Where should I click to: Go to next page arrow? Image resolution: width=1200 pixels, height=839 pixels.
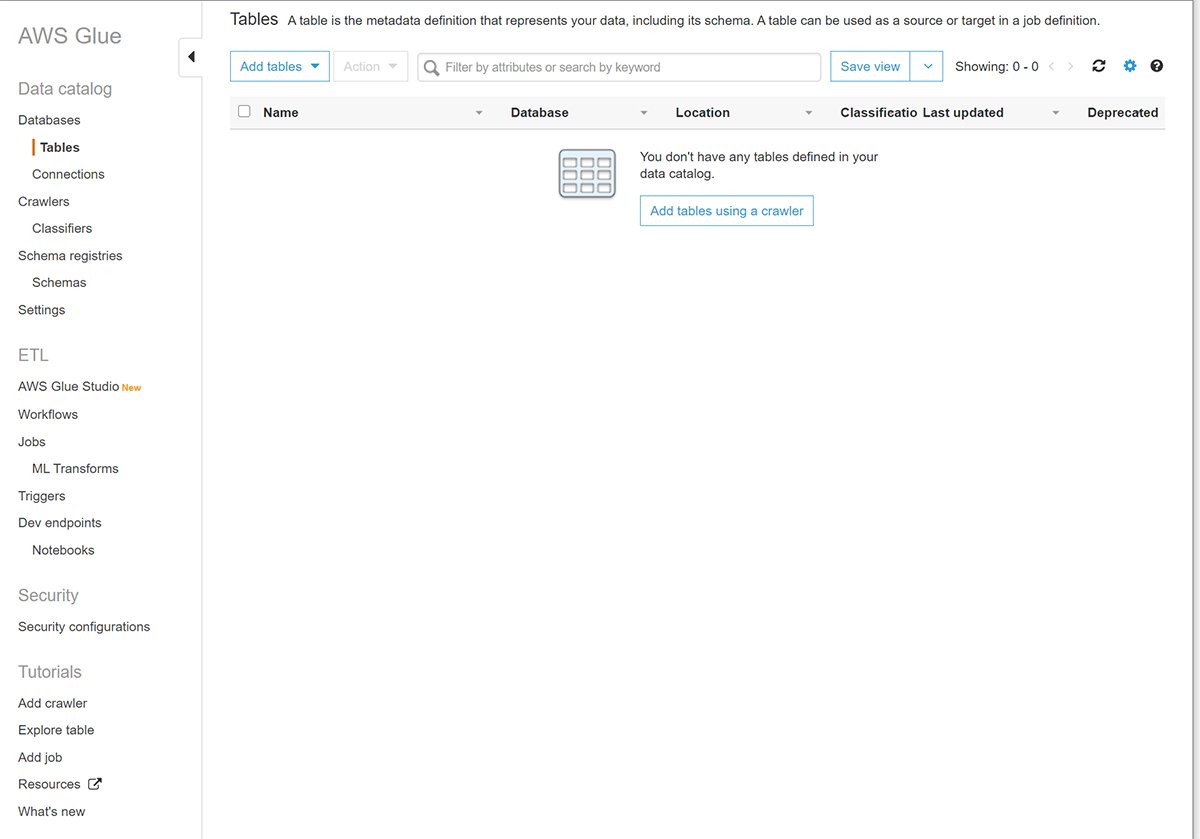1071,67
